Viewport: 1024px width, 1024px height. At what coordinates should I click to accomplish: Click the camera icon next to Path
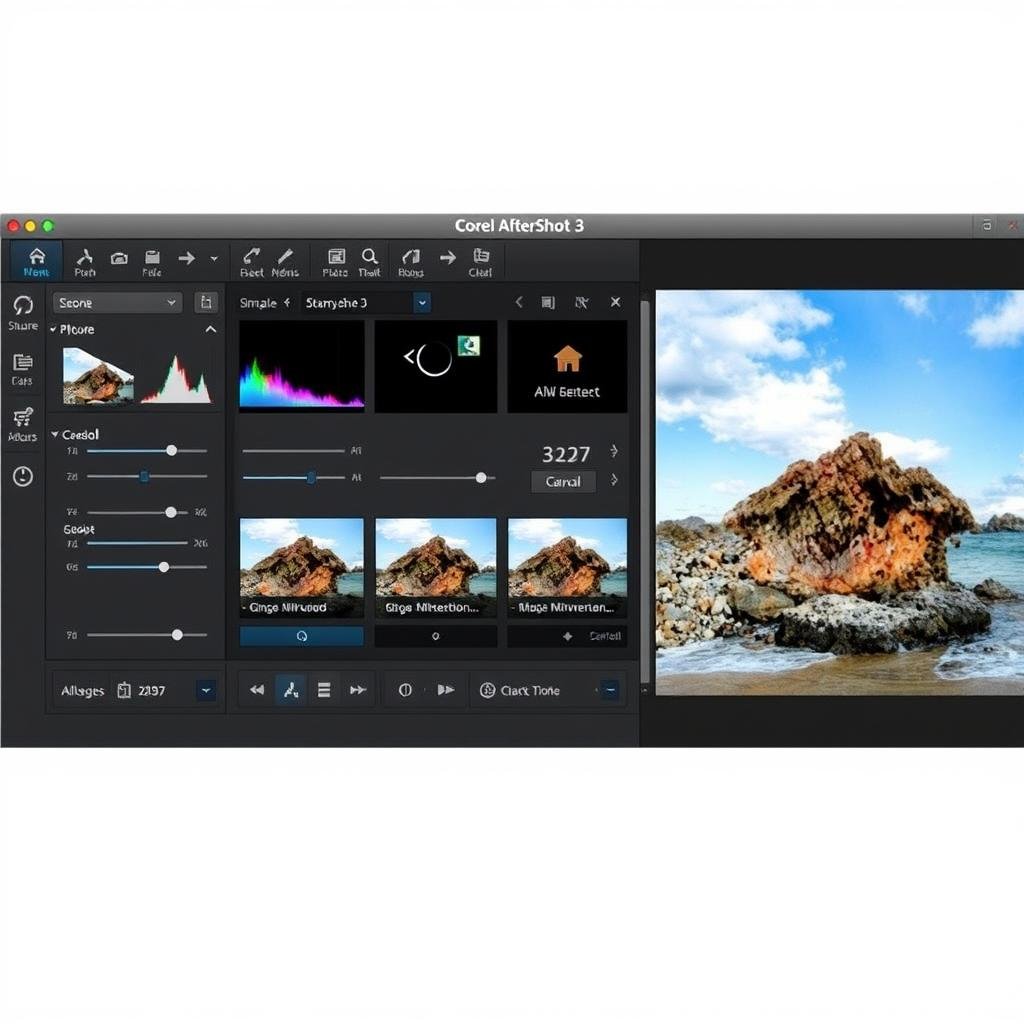[x=119, y=258]
